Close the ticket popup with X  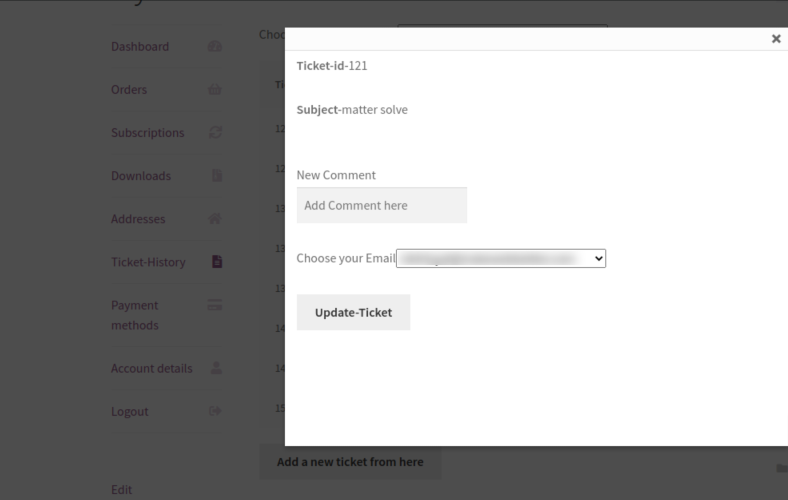[776, 39]
